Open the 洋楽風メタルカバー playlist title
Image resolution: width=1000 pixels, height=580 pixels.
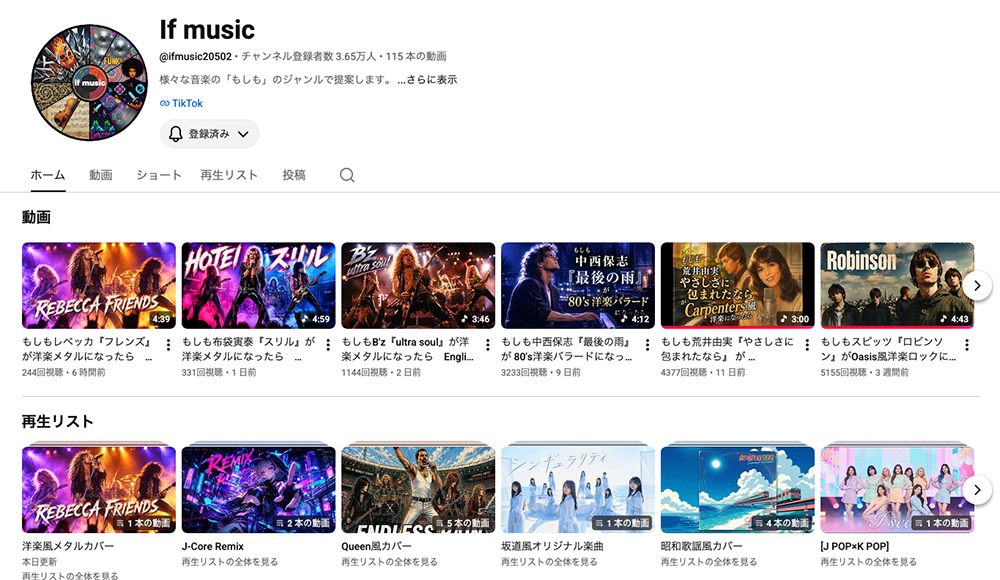(x=68, y=546)
